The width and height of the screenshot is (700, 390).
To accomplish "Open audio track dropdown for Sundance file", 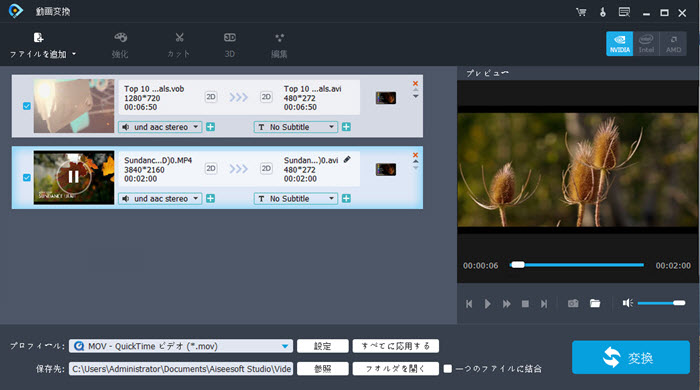I will pos(160,199).
